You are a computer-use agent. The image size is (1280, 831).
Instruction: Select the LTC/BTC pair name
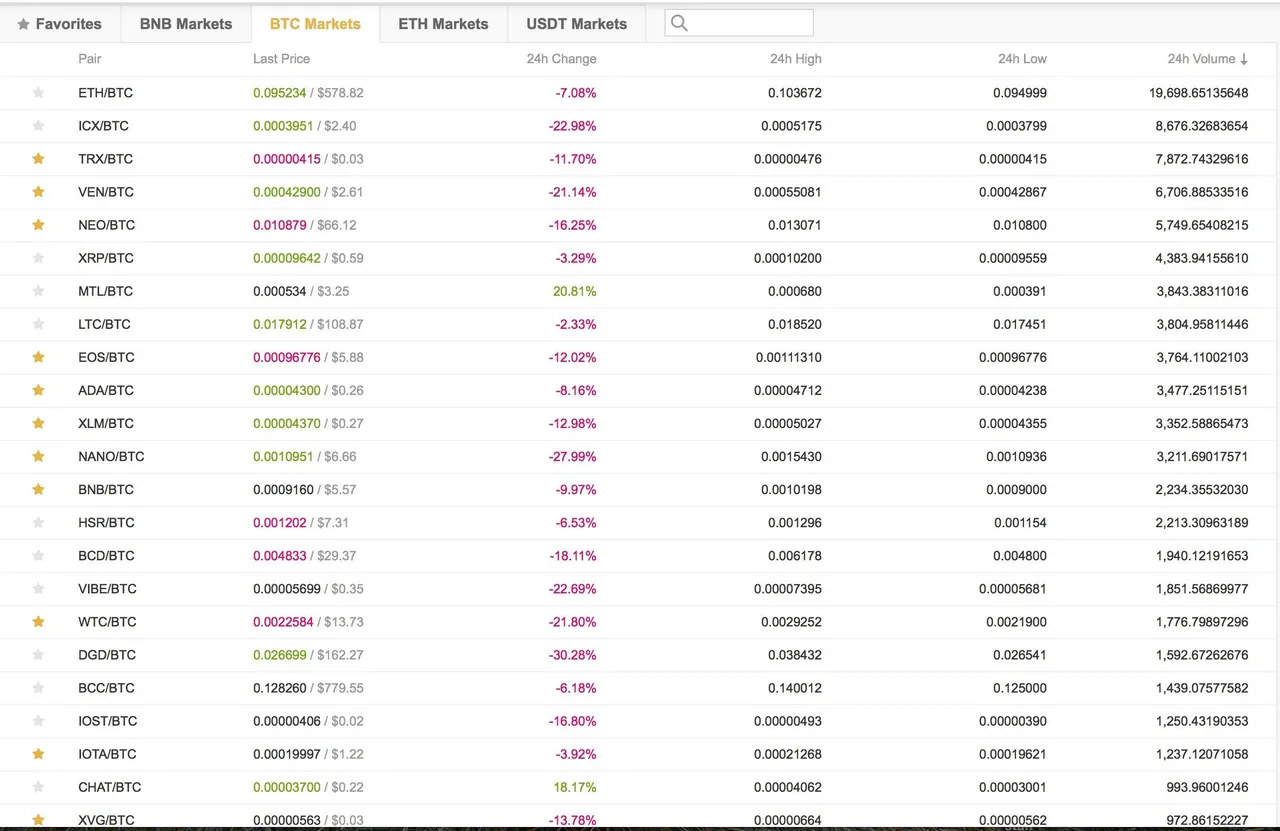104,324
